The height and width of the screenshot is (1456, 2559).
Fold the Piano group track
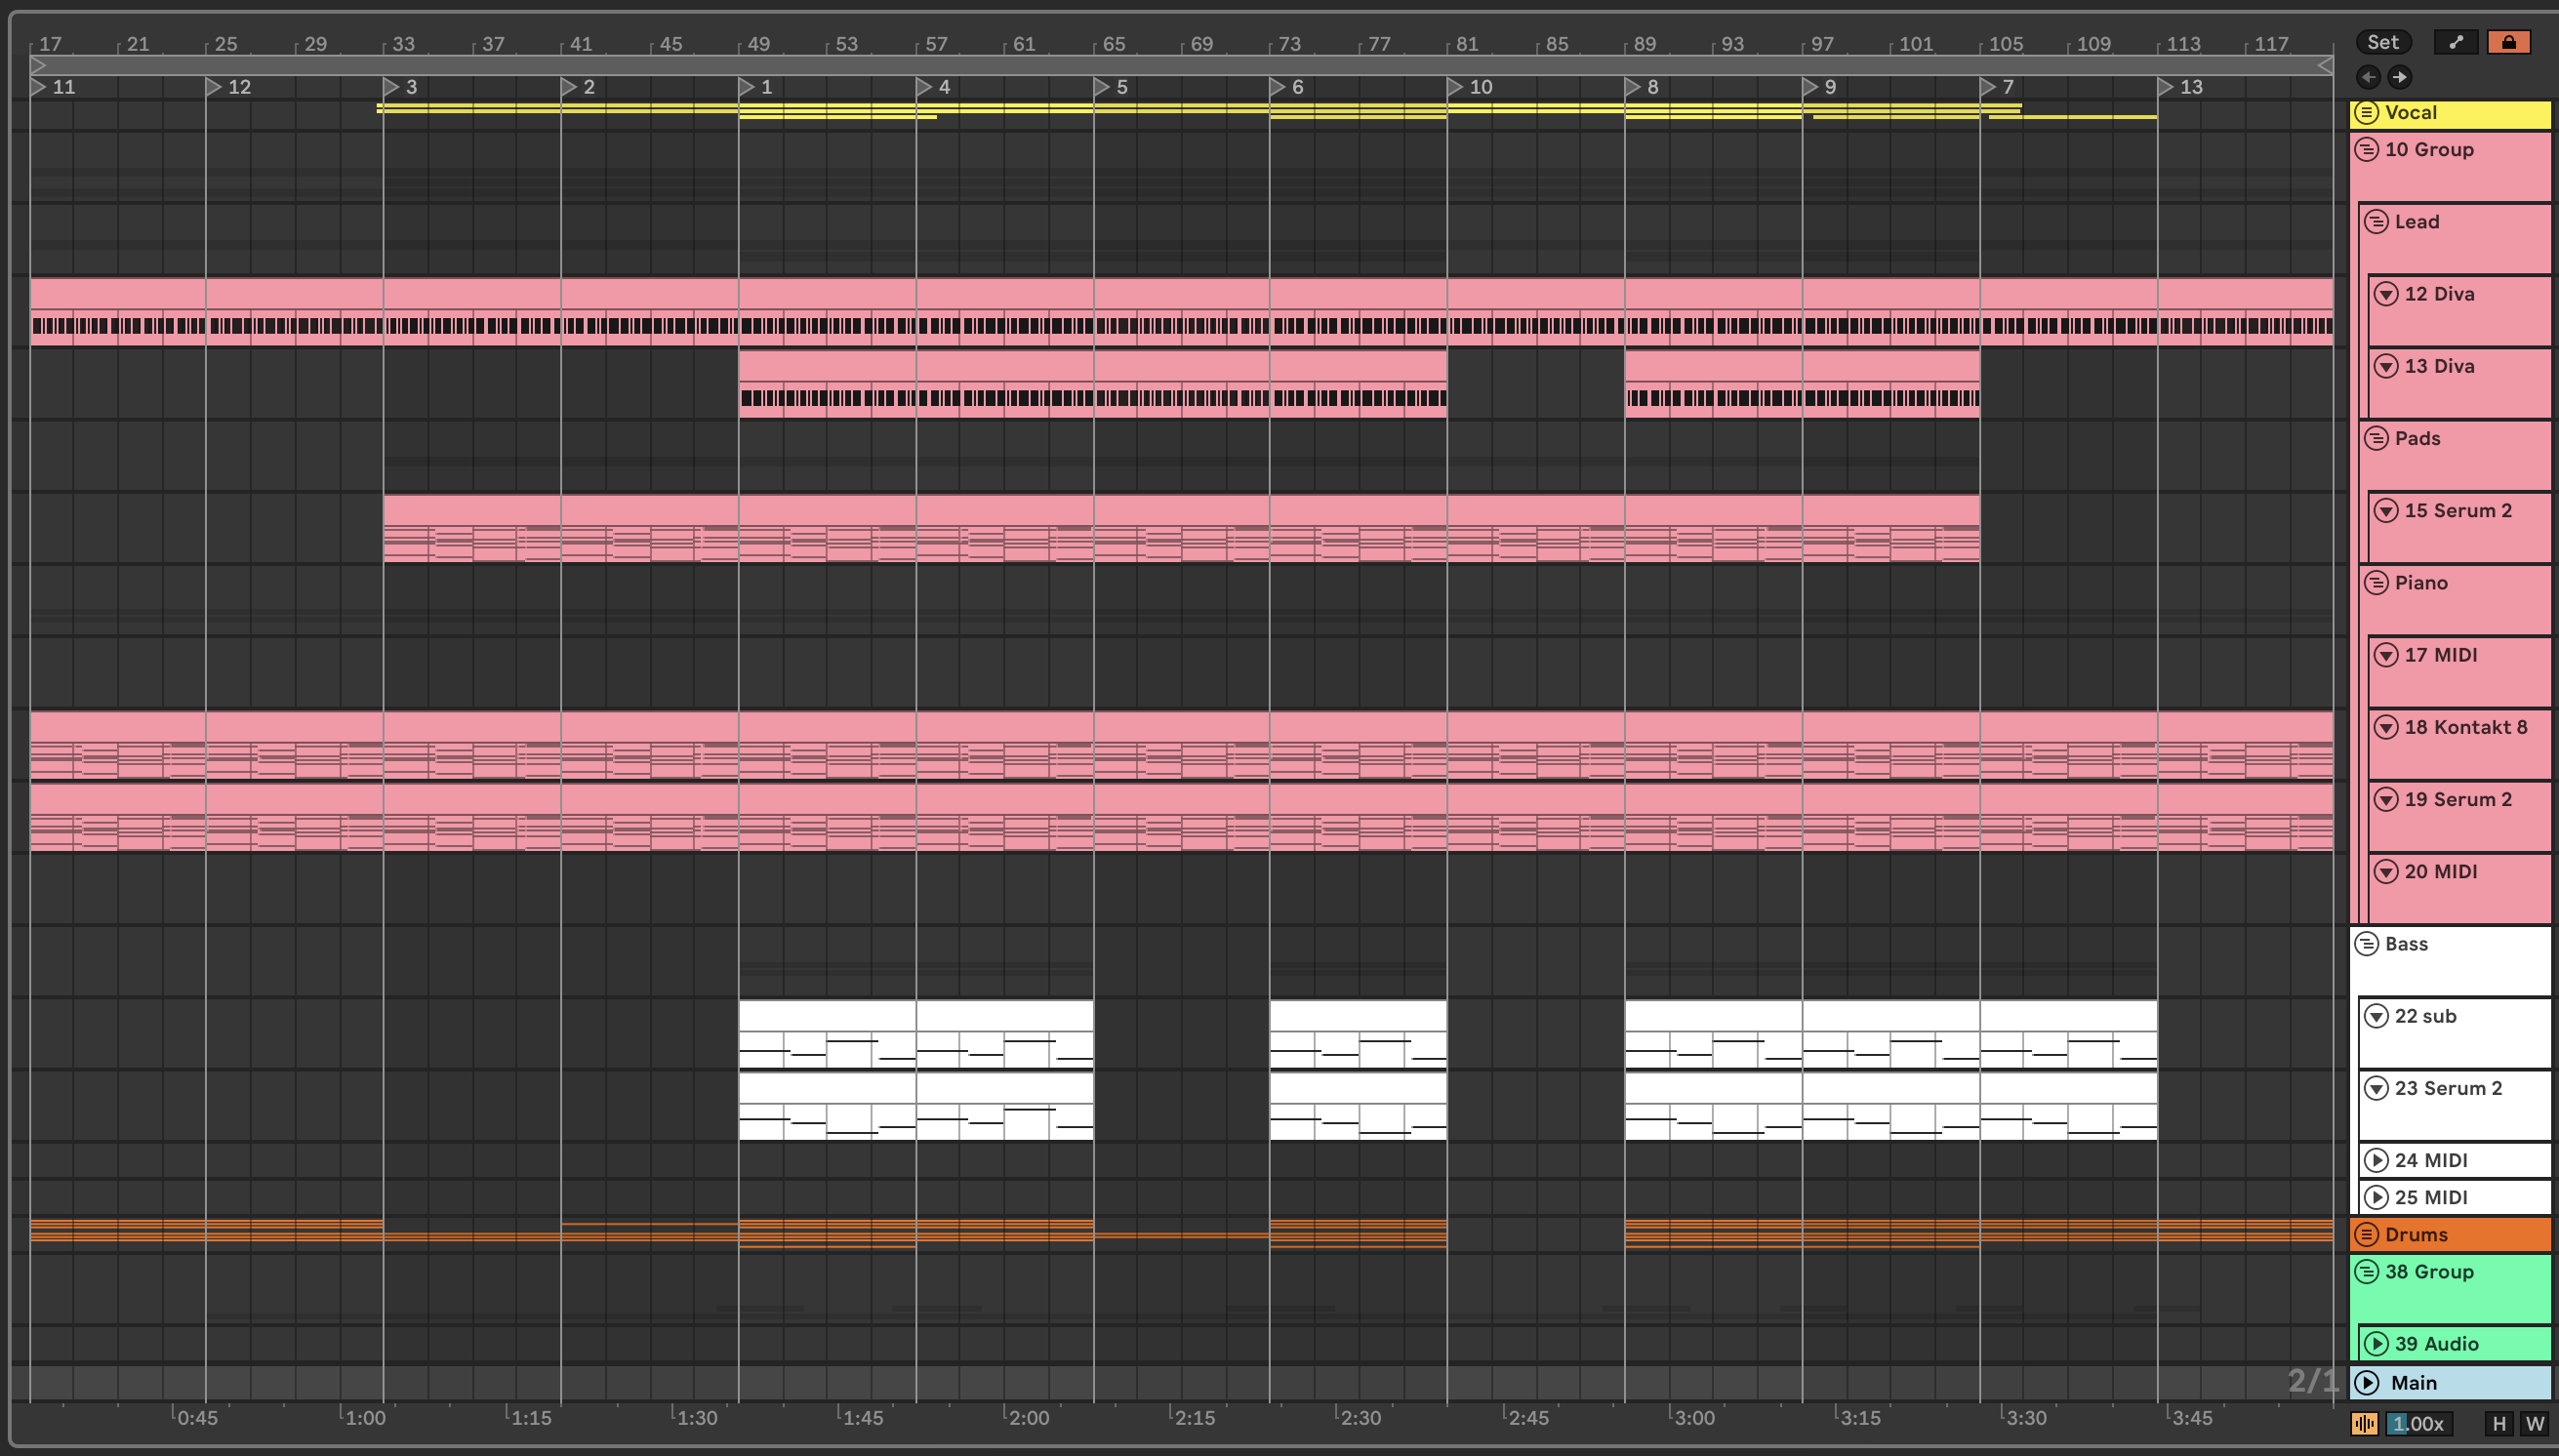[2376, 583]
